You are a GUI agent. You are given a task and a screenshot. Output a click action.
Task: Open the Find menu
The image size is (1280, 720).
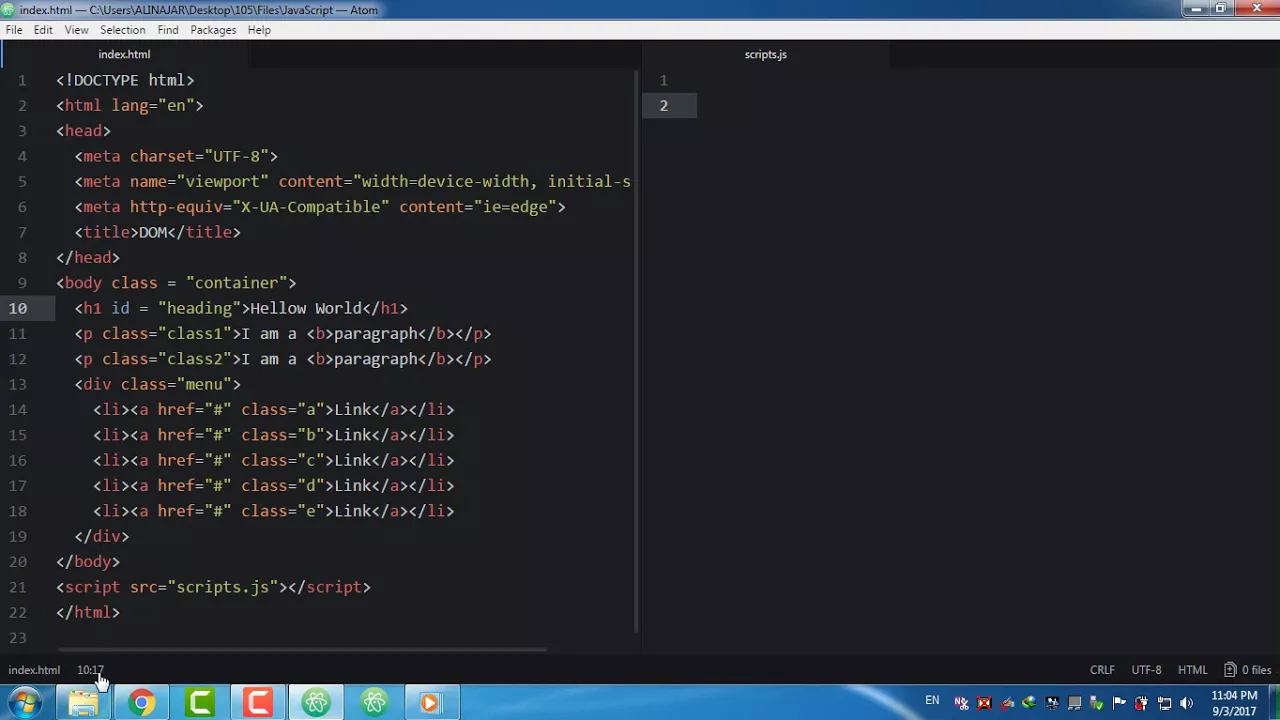coord(168,30)
